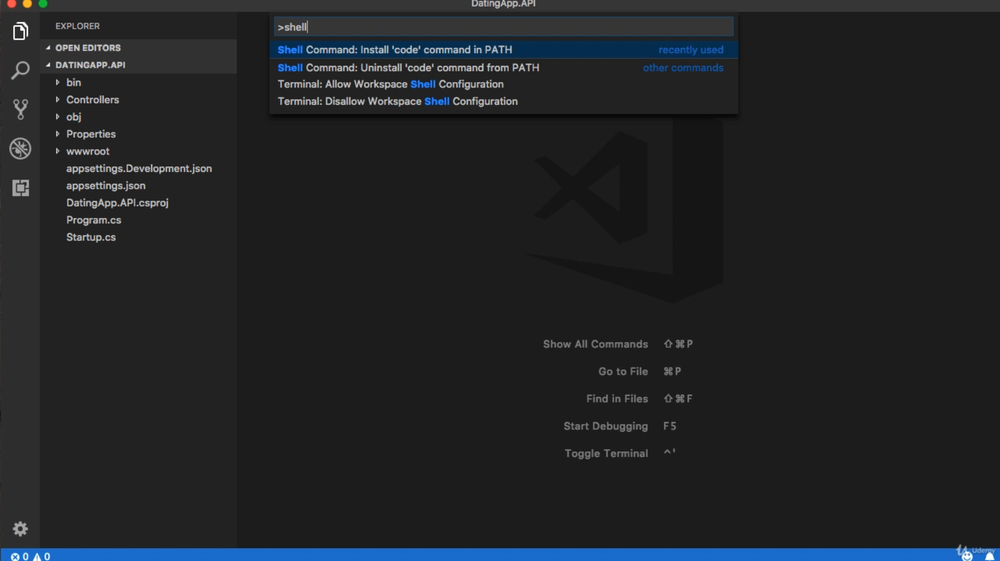Screen dimensions: 1000x561
Task: Open the Debug view icon
Action: pyautogui.click(x=20, y=149)
